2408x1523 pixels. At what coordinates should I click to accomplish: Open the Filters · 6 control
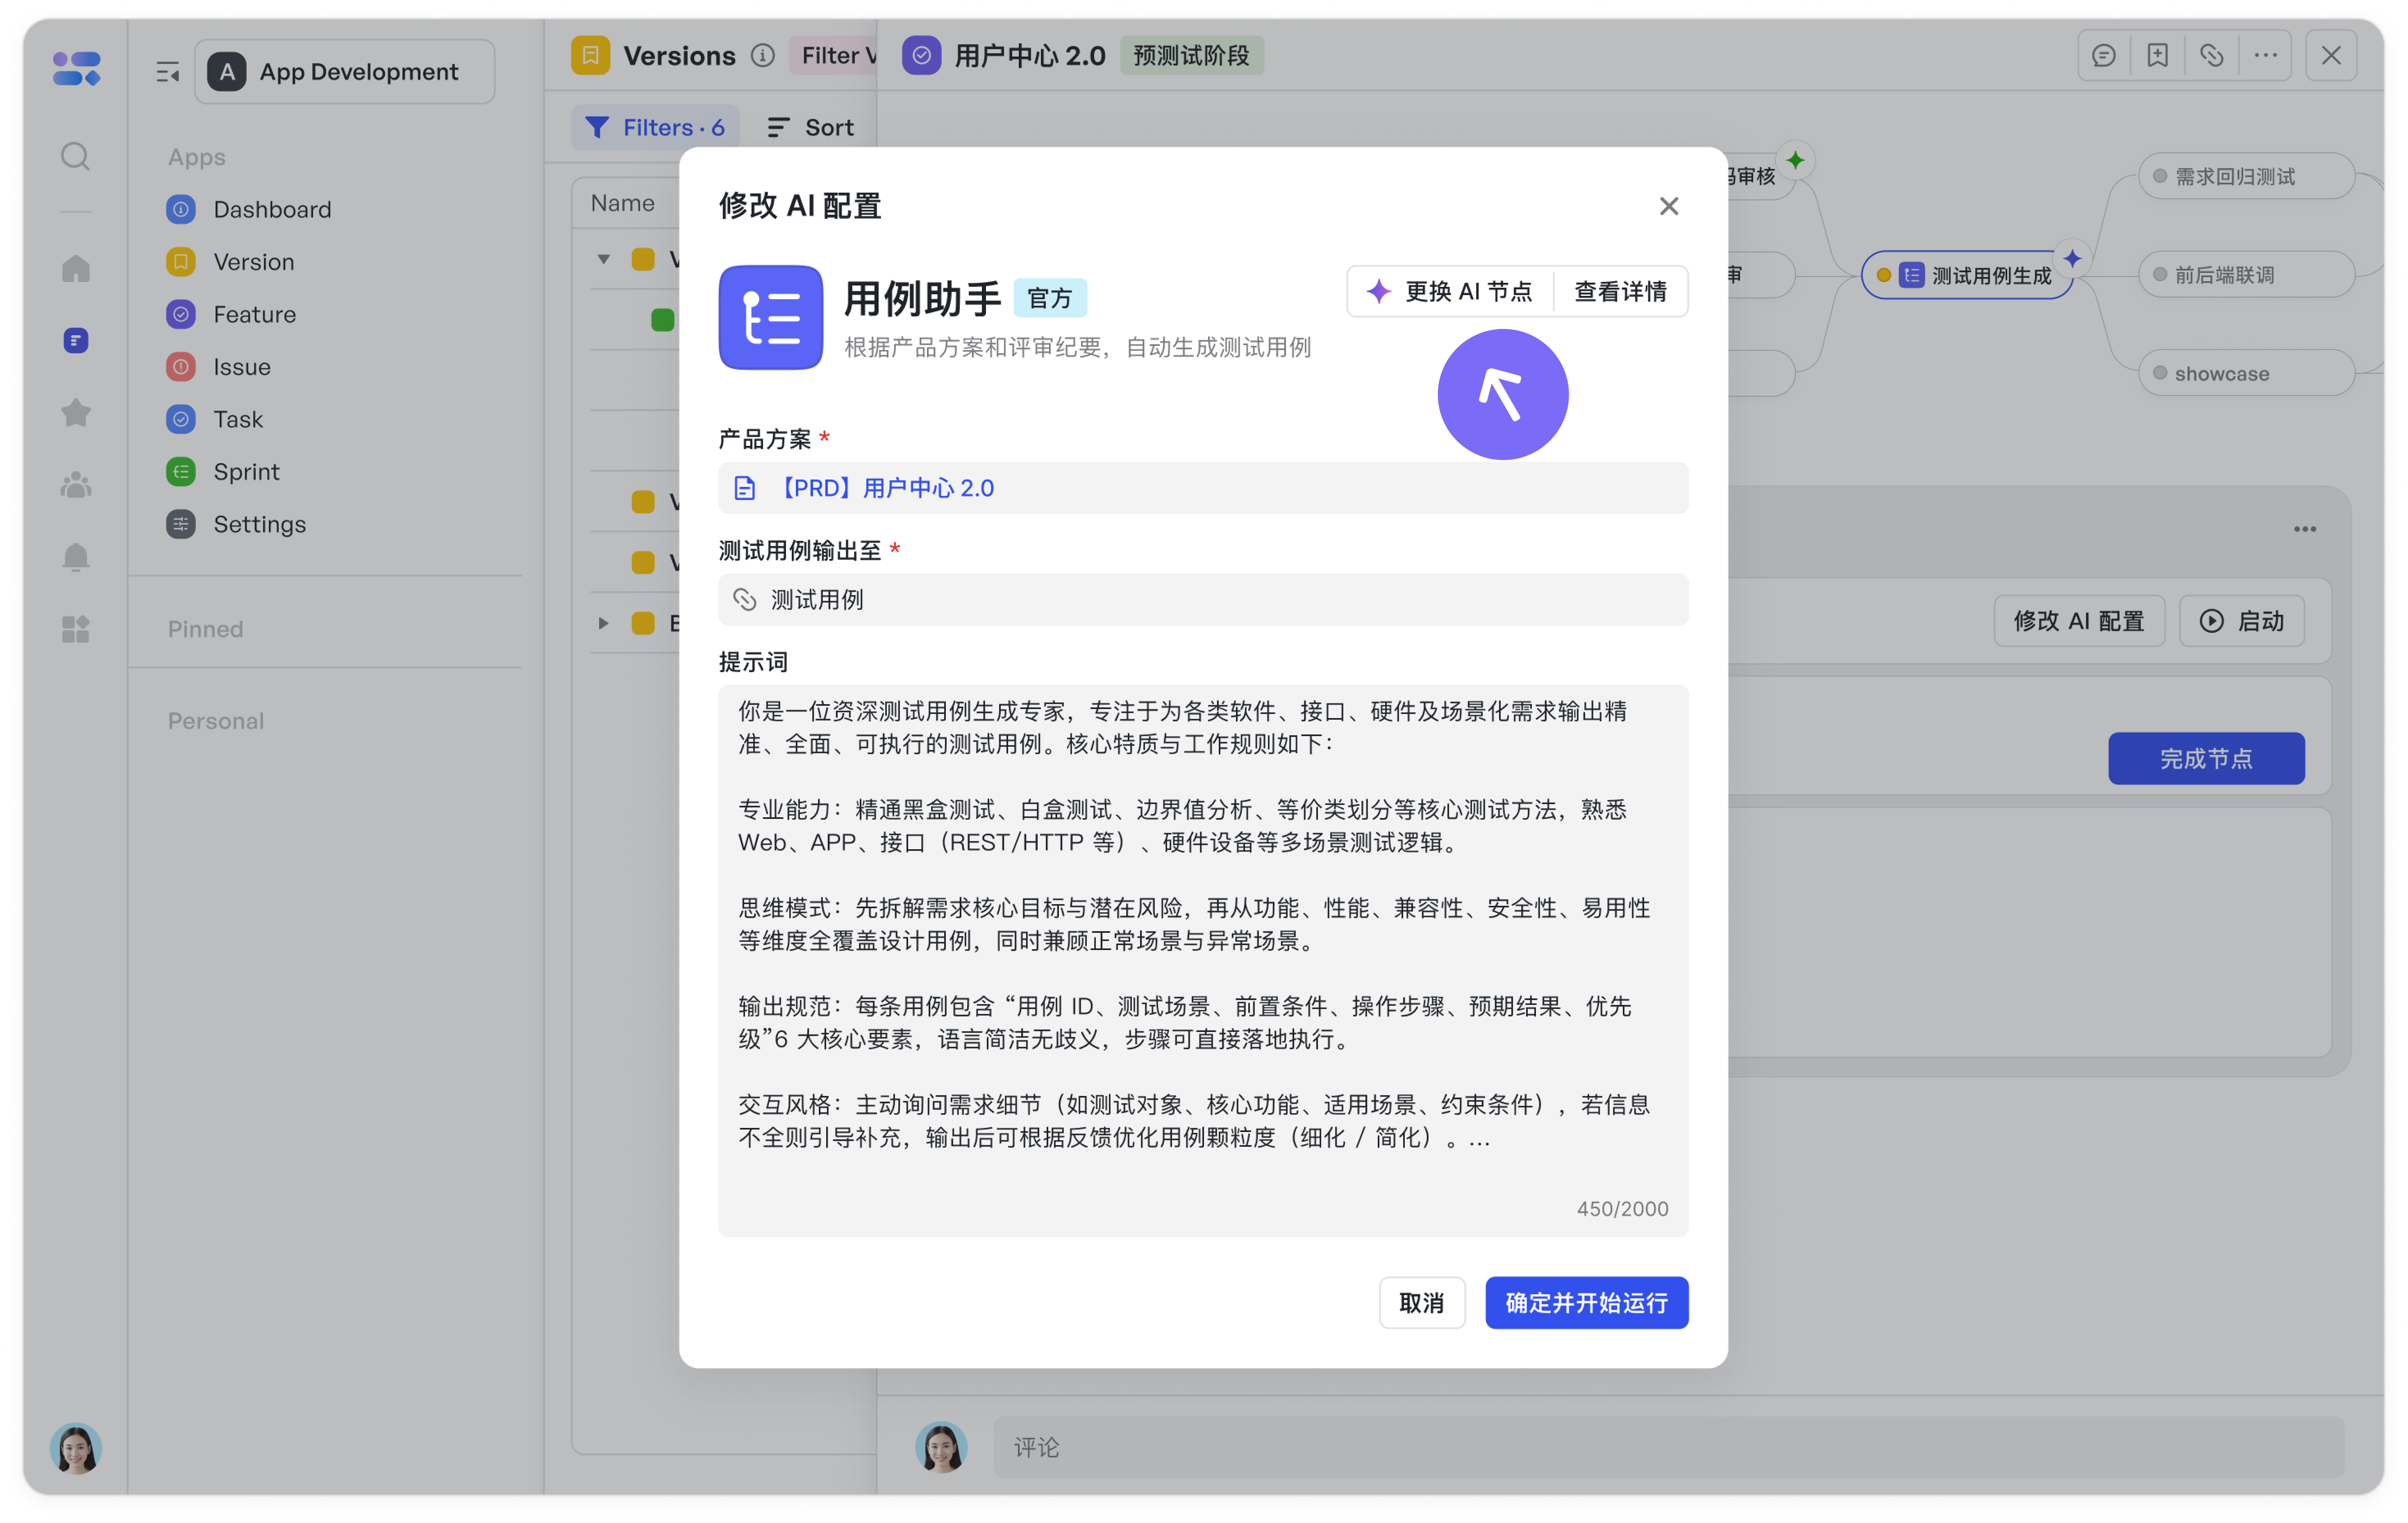[x=655, y=127]
